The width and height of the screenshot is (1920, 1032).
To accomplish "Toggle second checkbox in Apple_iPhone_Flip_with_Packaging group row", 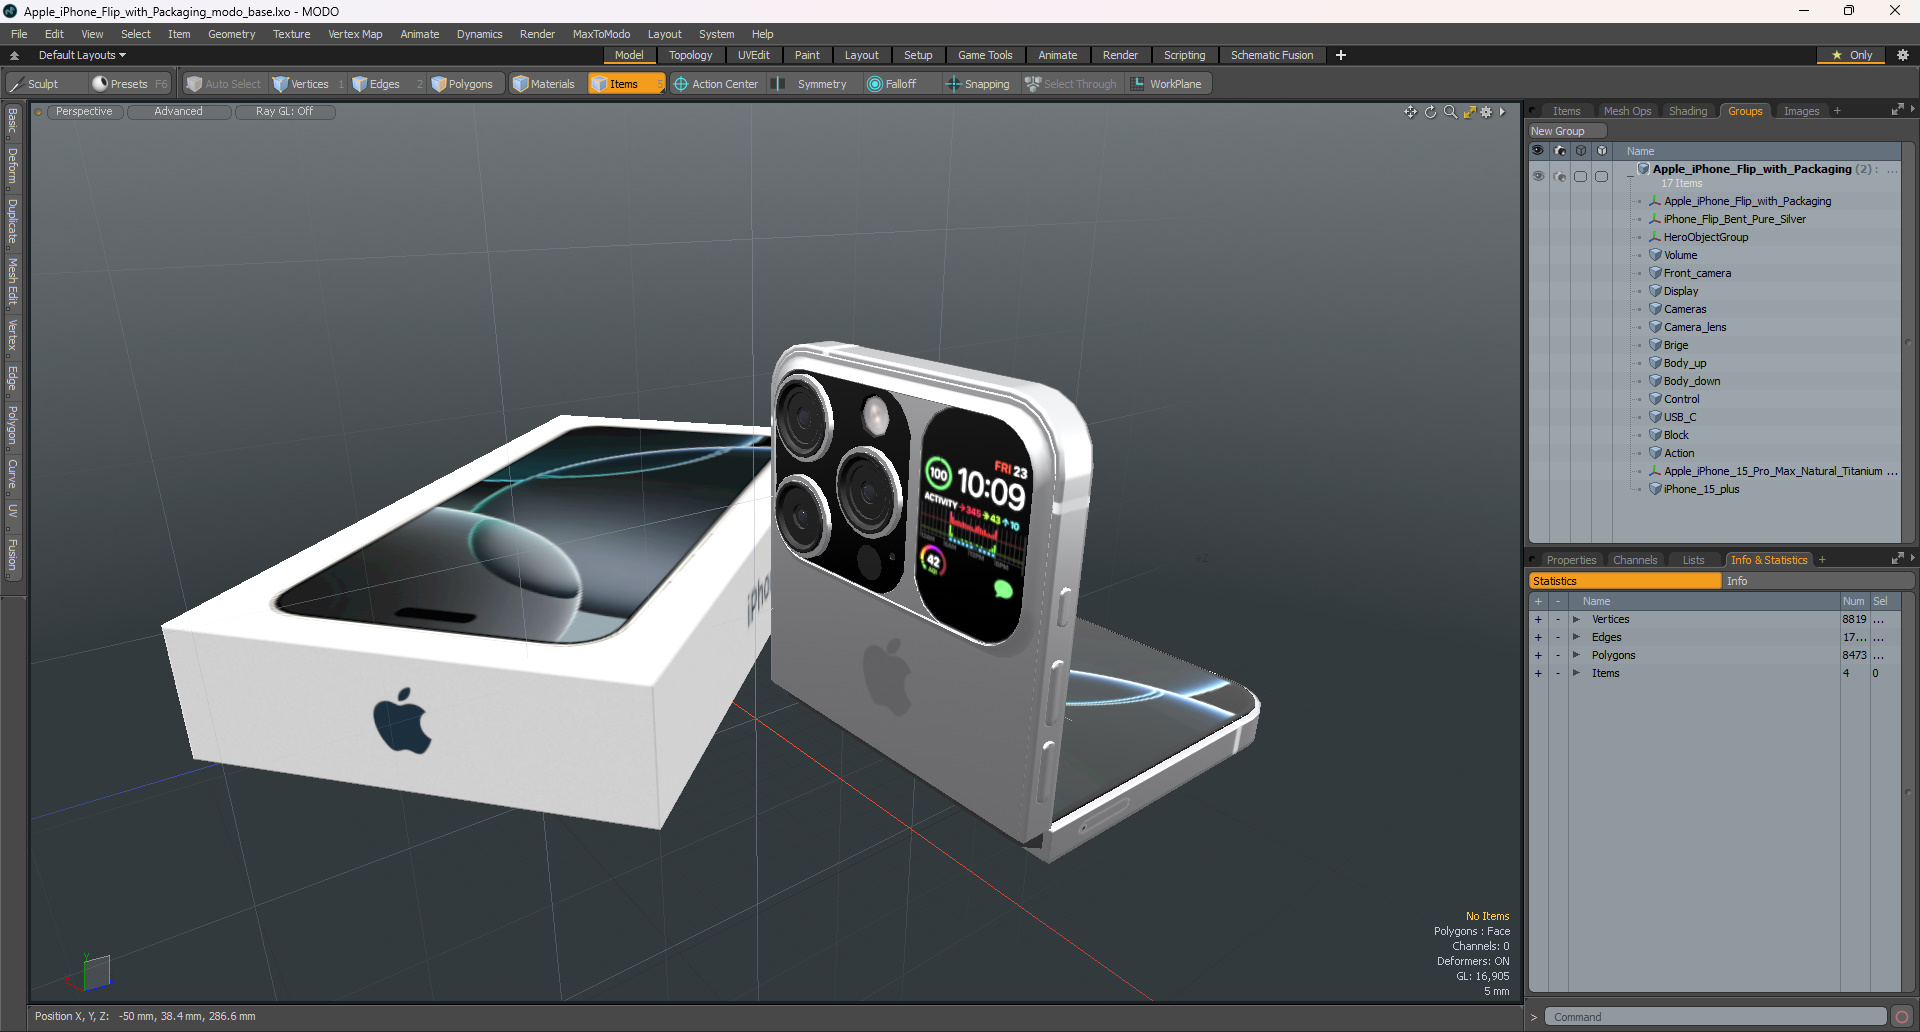I will [1602, 176].
